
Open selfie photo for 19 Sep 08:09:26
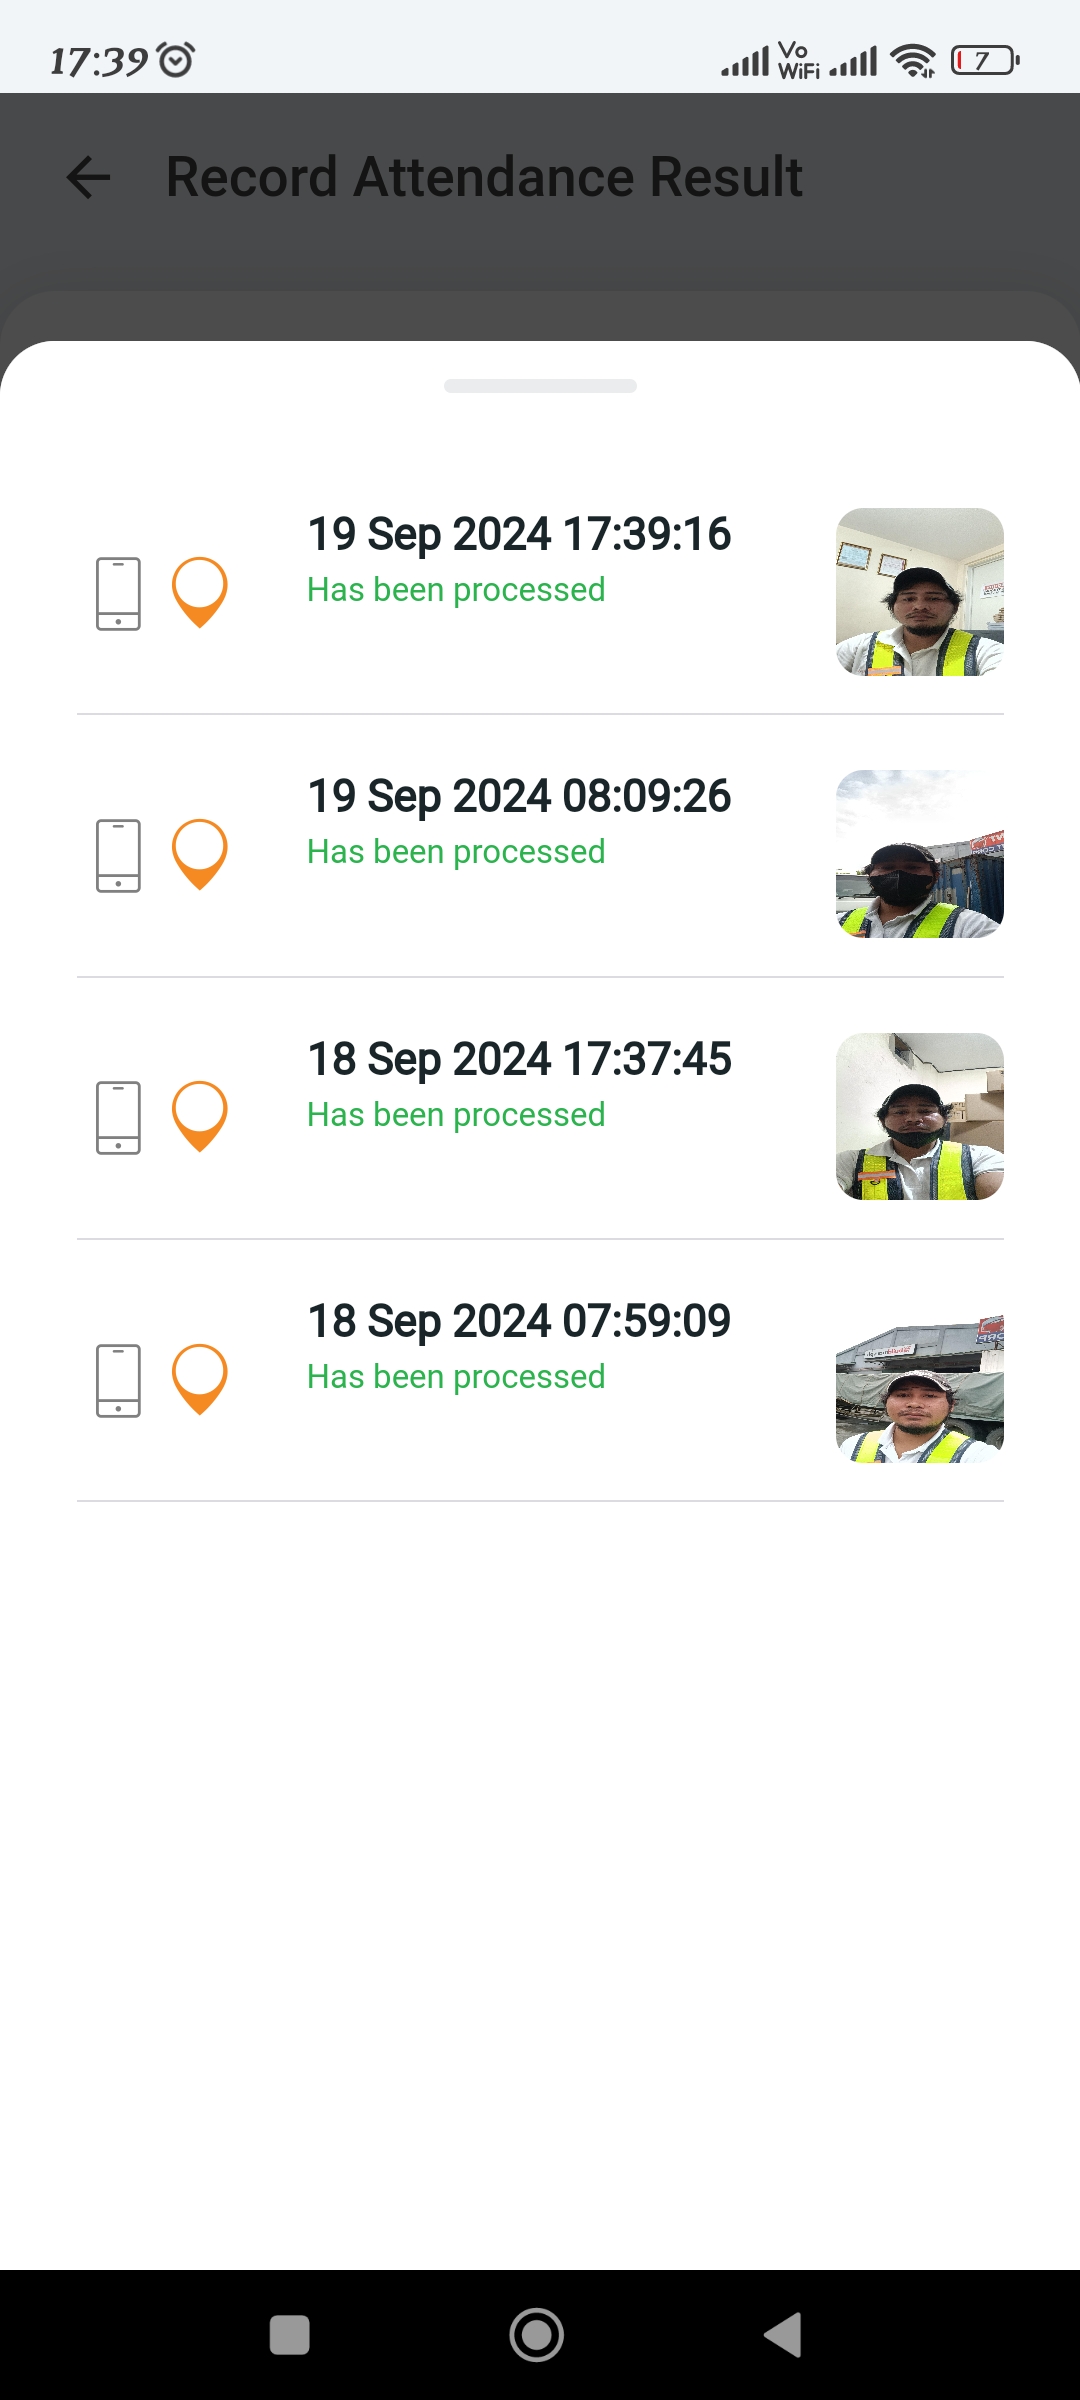pos(919,854)
